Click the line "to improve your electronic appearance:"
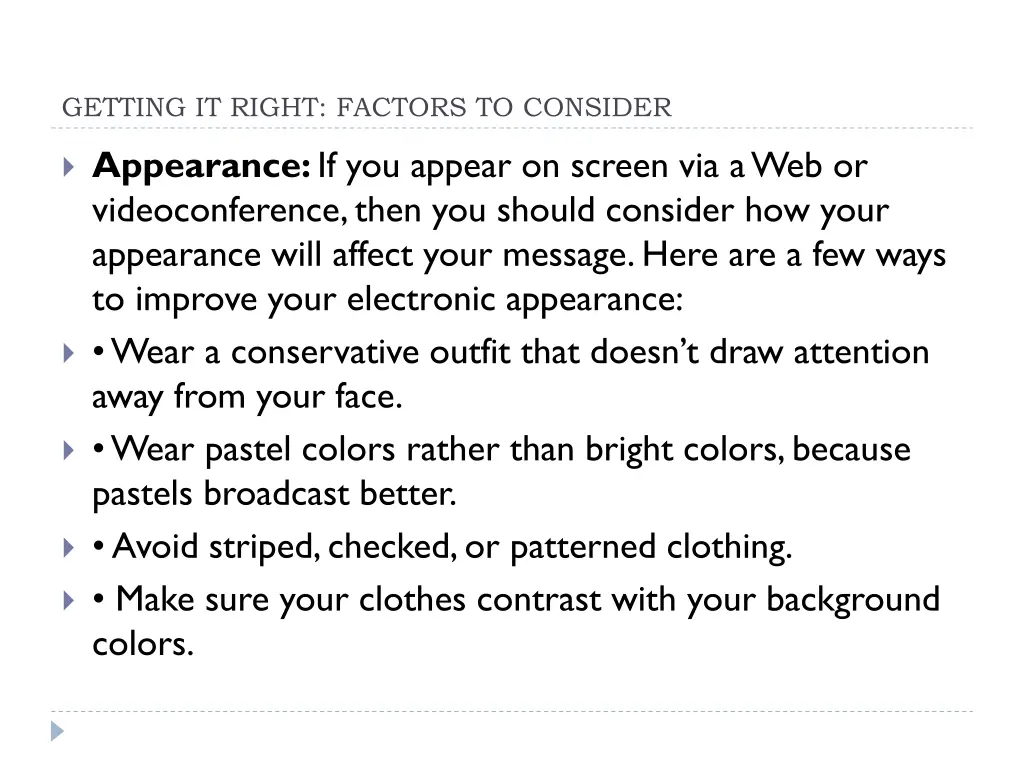The width and height of the screenshot is (1024, 768). coord(387,299)
